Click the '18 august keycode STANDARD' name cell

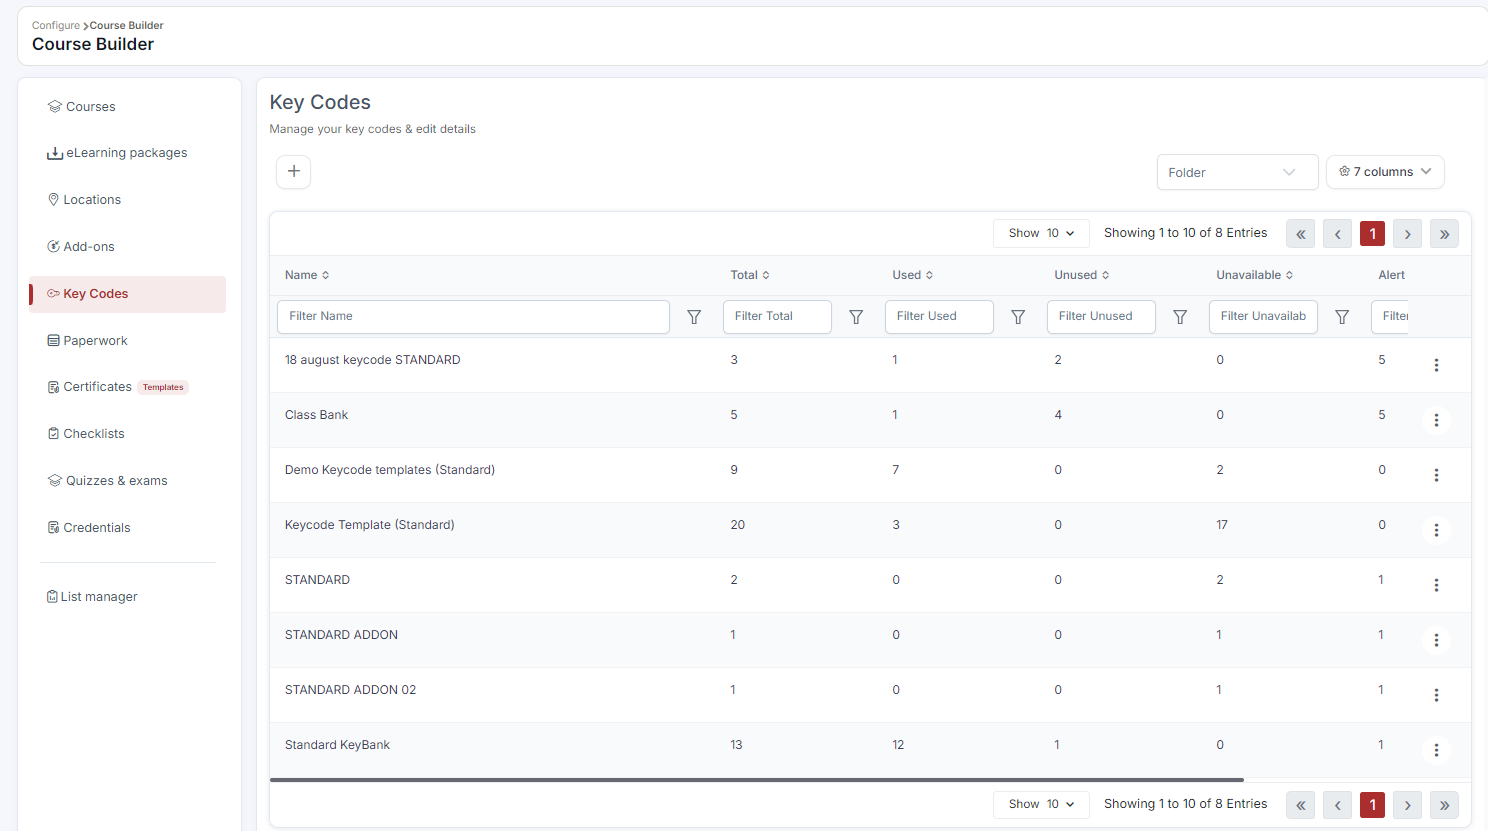(x=372, y=360)
